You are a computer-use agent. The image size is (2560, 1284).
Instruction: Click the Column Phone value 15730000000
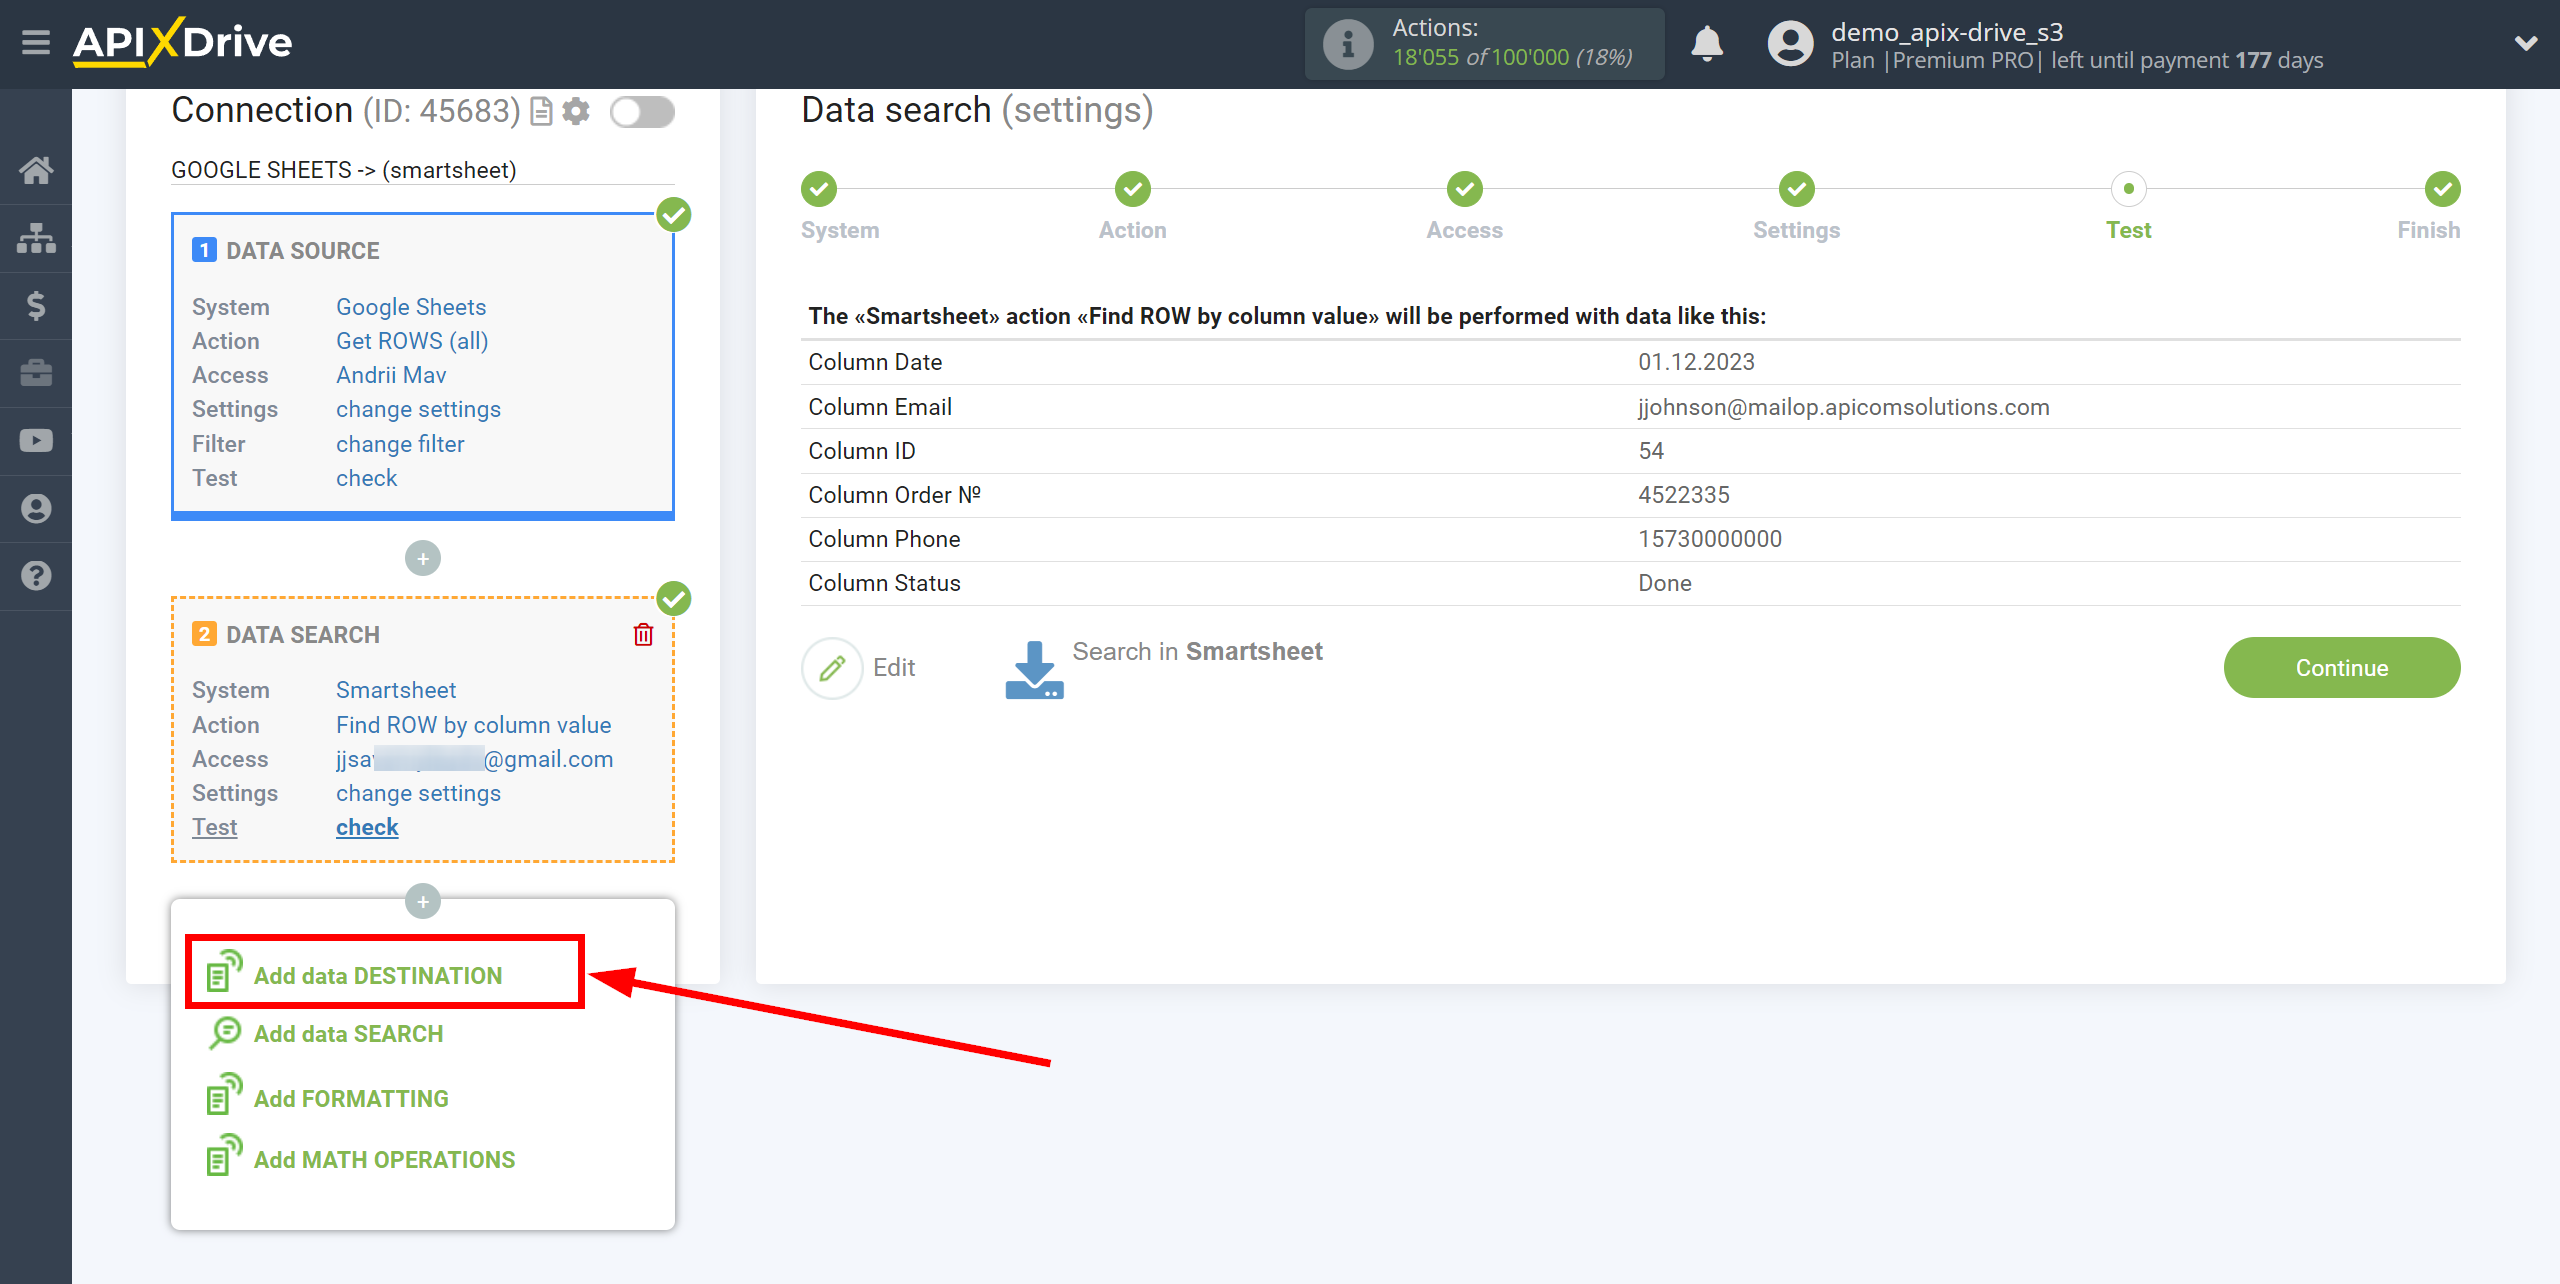pyautogui.click(x=1710, y=539)
